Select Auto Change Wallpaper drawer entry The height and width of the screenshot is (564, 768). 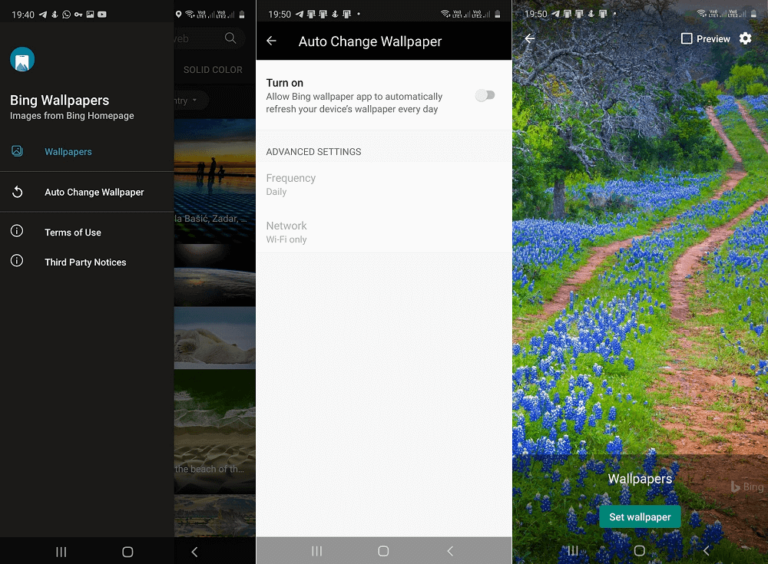tap(87, 192)
